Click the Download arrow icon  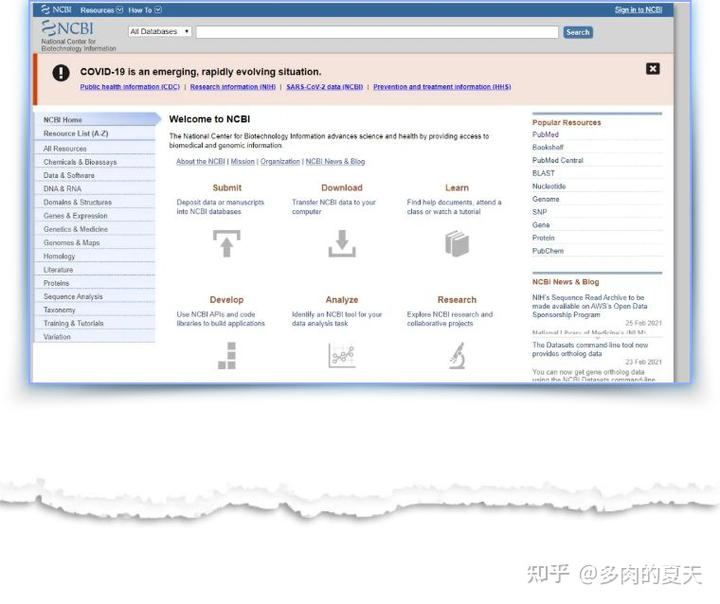(342, 243)
